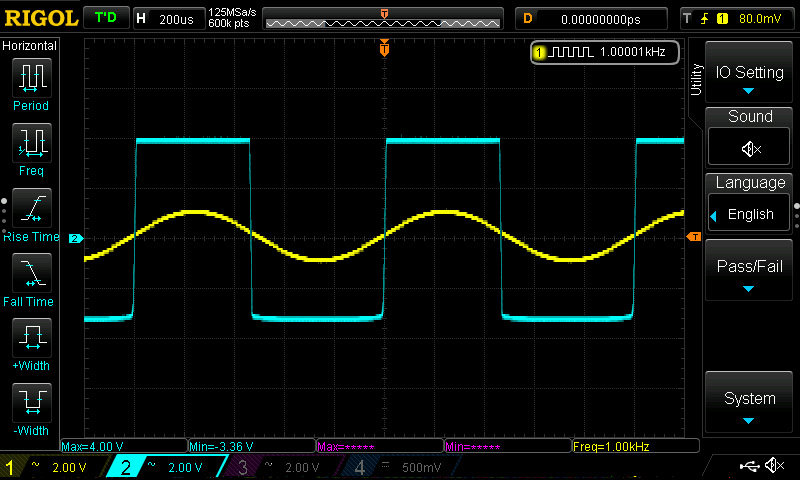The height and width of the screenshot is (480, 800).
Task: Click the trigger source channel 1 badge
Action: tap(722, 19)
